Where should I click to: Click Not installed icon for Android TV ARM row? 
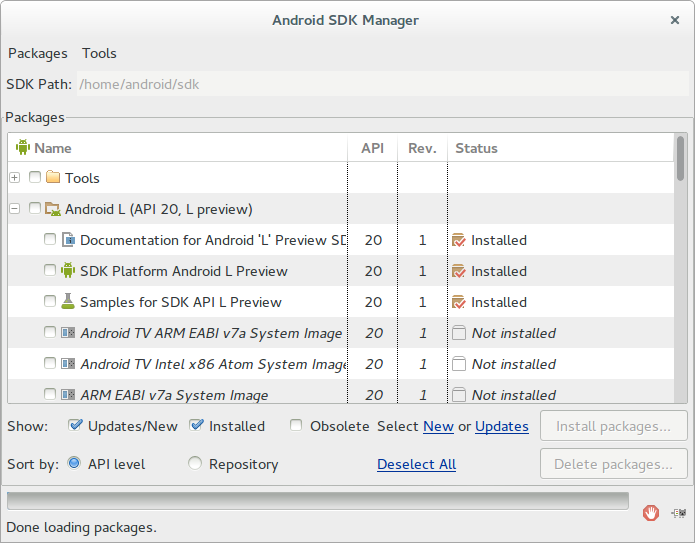tap(459, 332)
